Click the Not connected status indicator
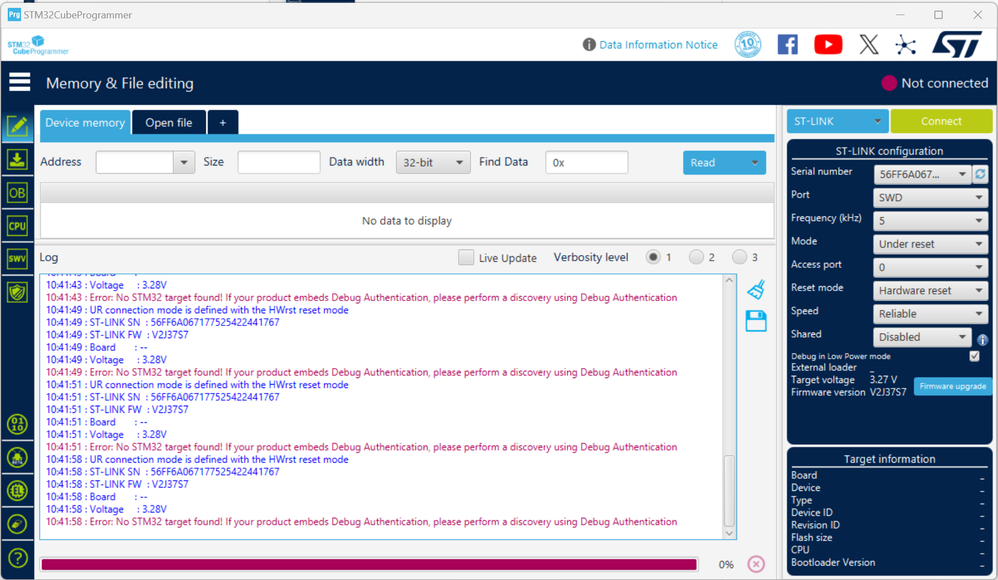This screenshot has width=998, height=580. (935, 83)
